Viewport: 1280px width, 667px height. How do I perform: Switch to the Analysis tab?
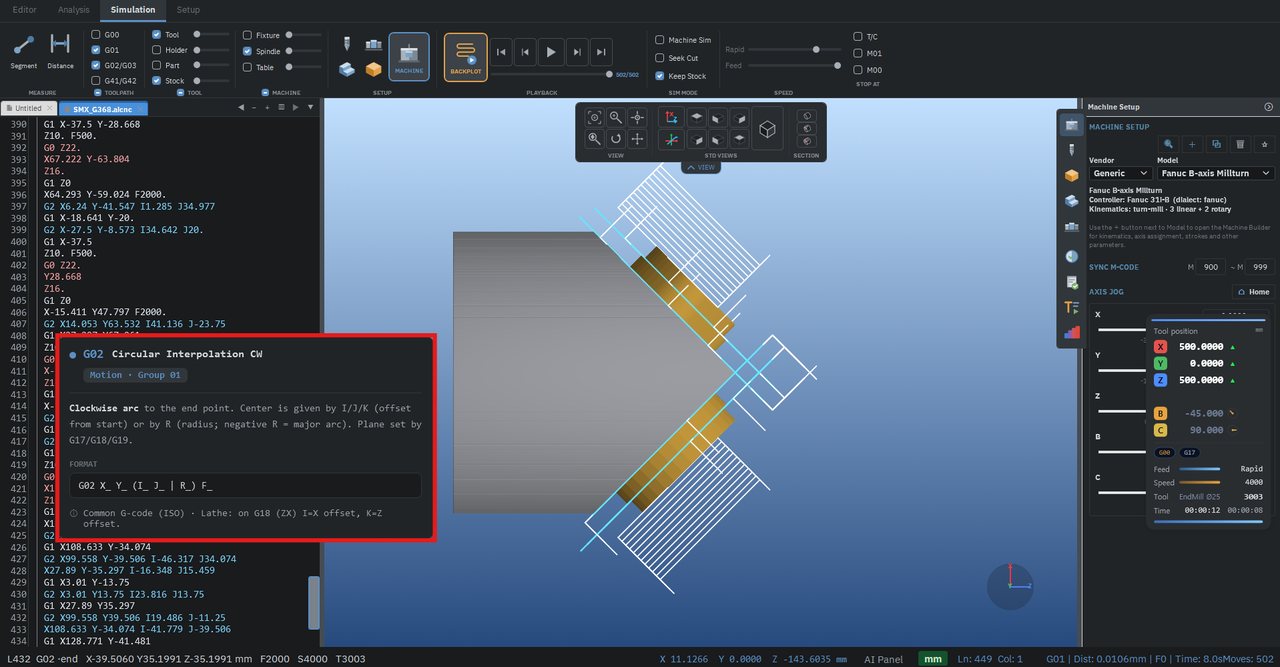point(73,10)
